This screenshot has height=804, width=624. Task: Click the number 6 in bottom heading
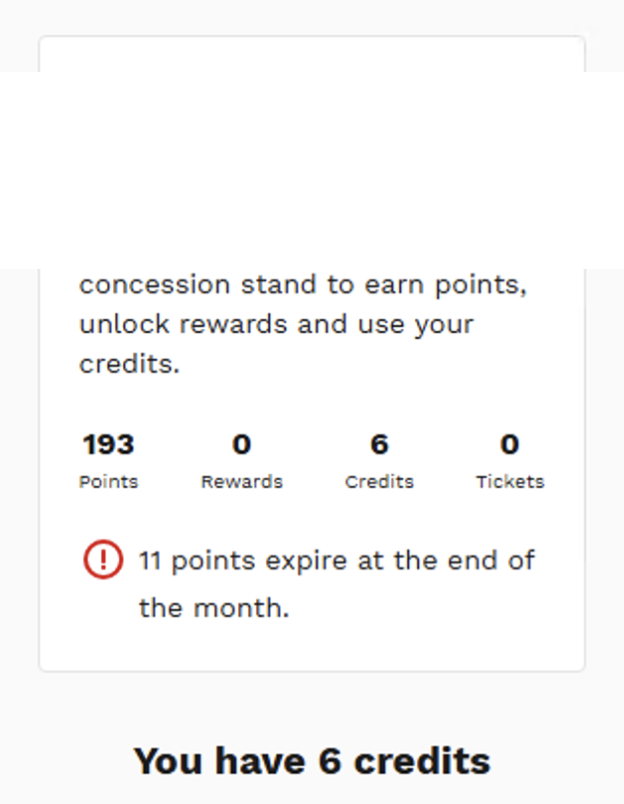coord(330,761)
